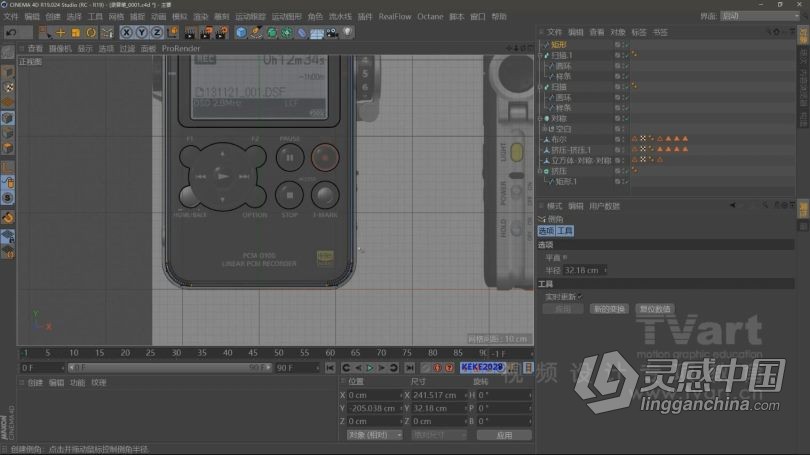Click Enable Snap S icon in left toolbar
Screen dimensions: 810x455
pyautogui.click(x=8, y=198)
